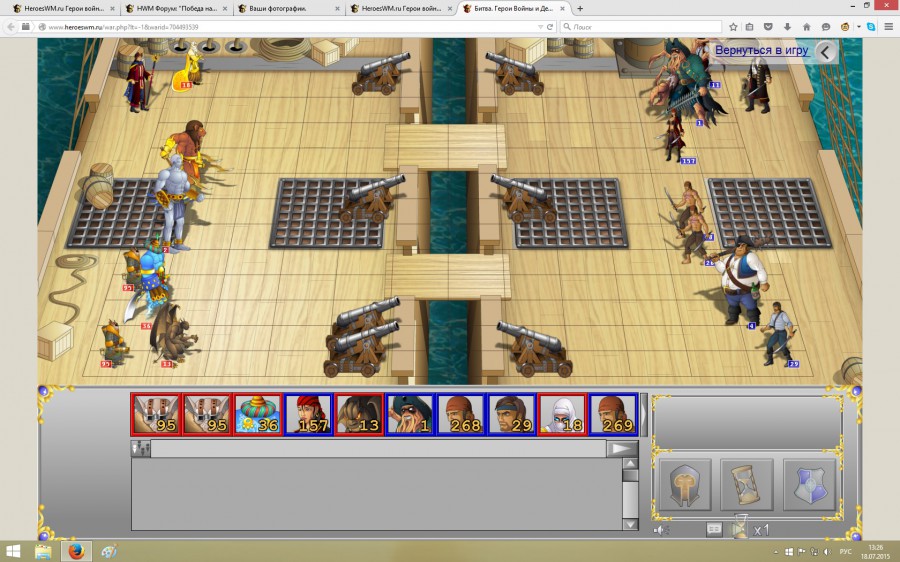Click the taskbar volume speaker icon
The width and height of the screenshot is (900, 562).
pos(827,552)
